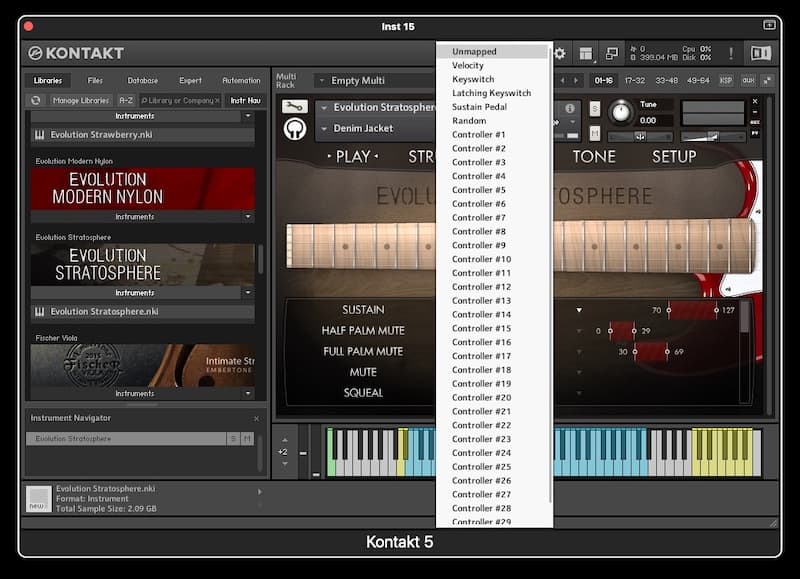The image size is (800, 579).
Task: Open Evolution Stratosphere instrument name dropdown
Action: (324, 108)
